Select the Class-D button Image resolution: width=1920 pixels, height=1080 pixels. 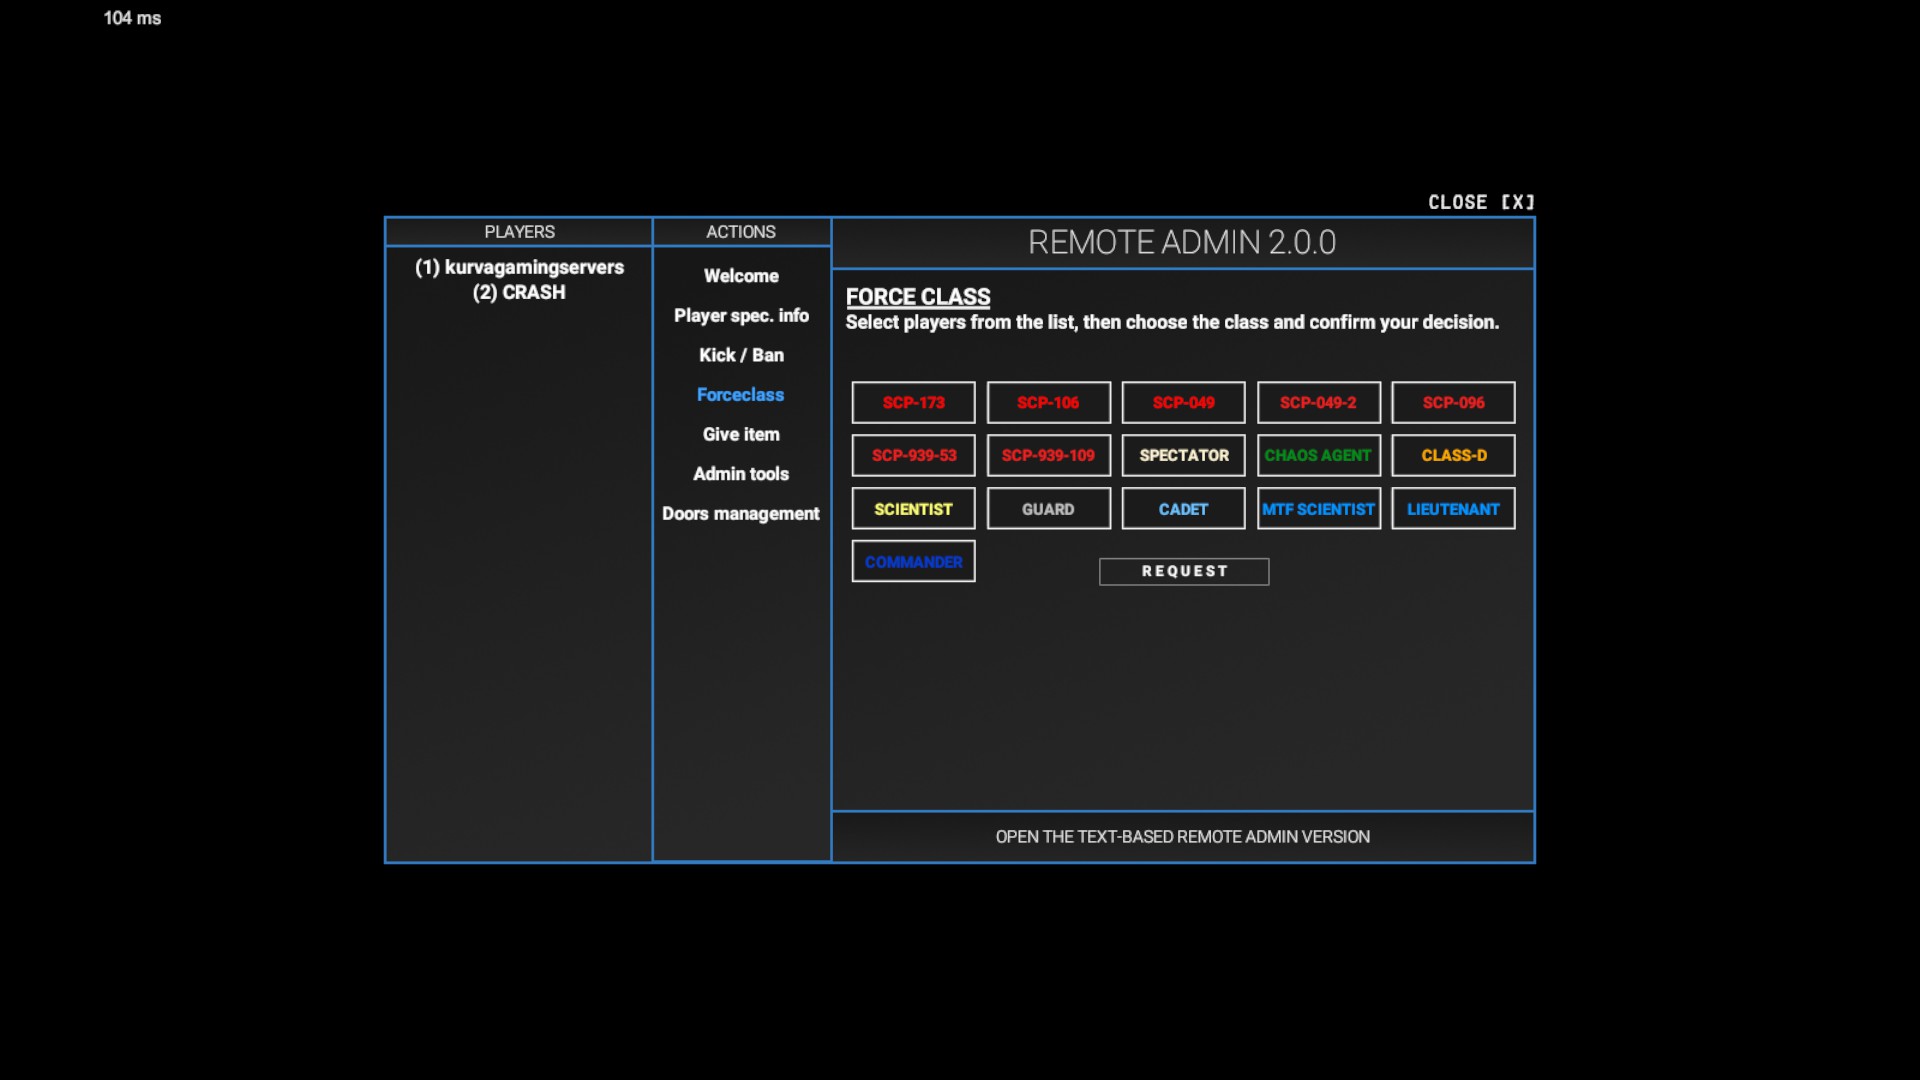tap(1453, 455)
